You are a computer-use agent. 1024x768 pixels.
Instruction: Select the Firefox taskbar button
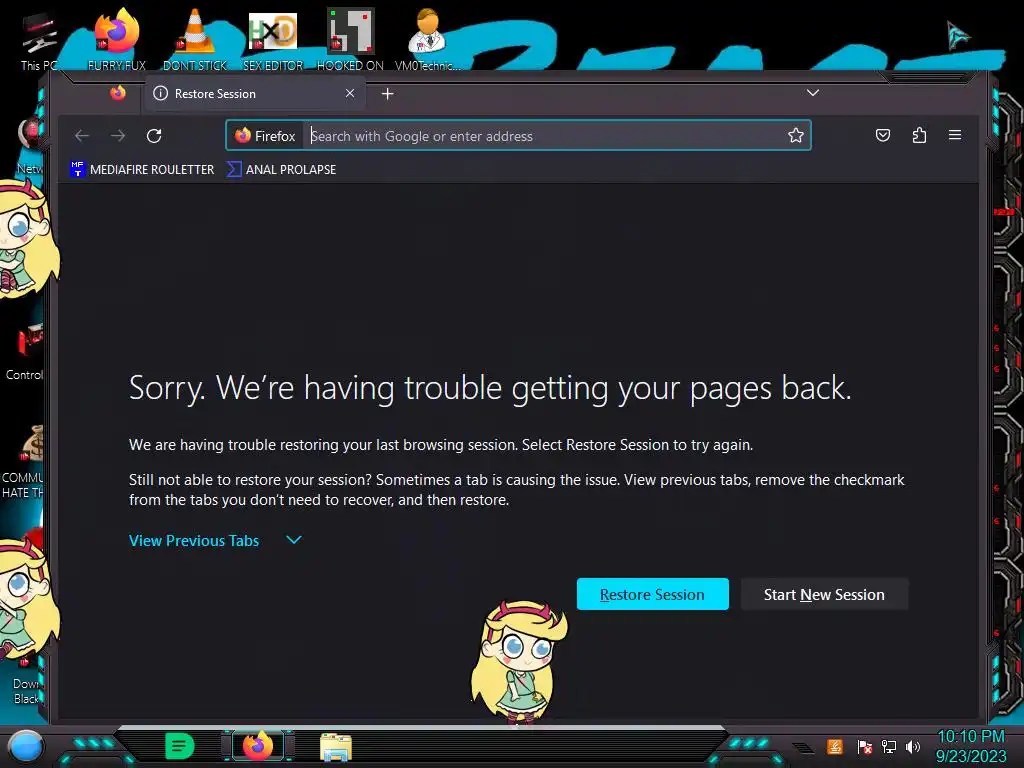258,746
